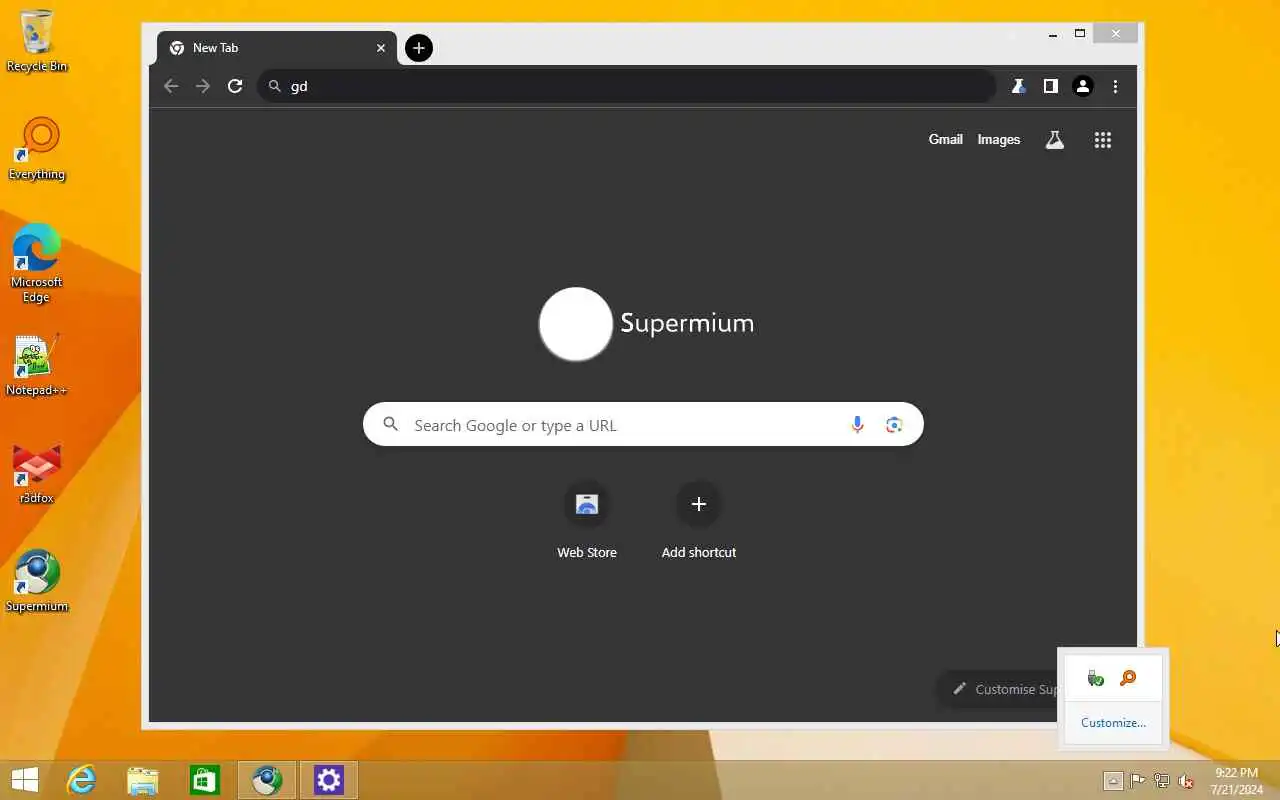1280x800 pixels.
Task: Go back using the browser back arrow
Action: (x=171, y=86)
